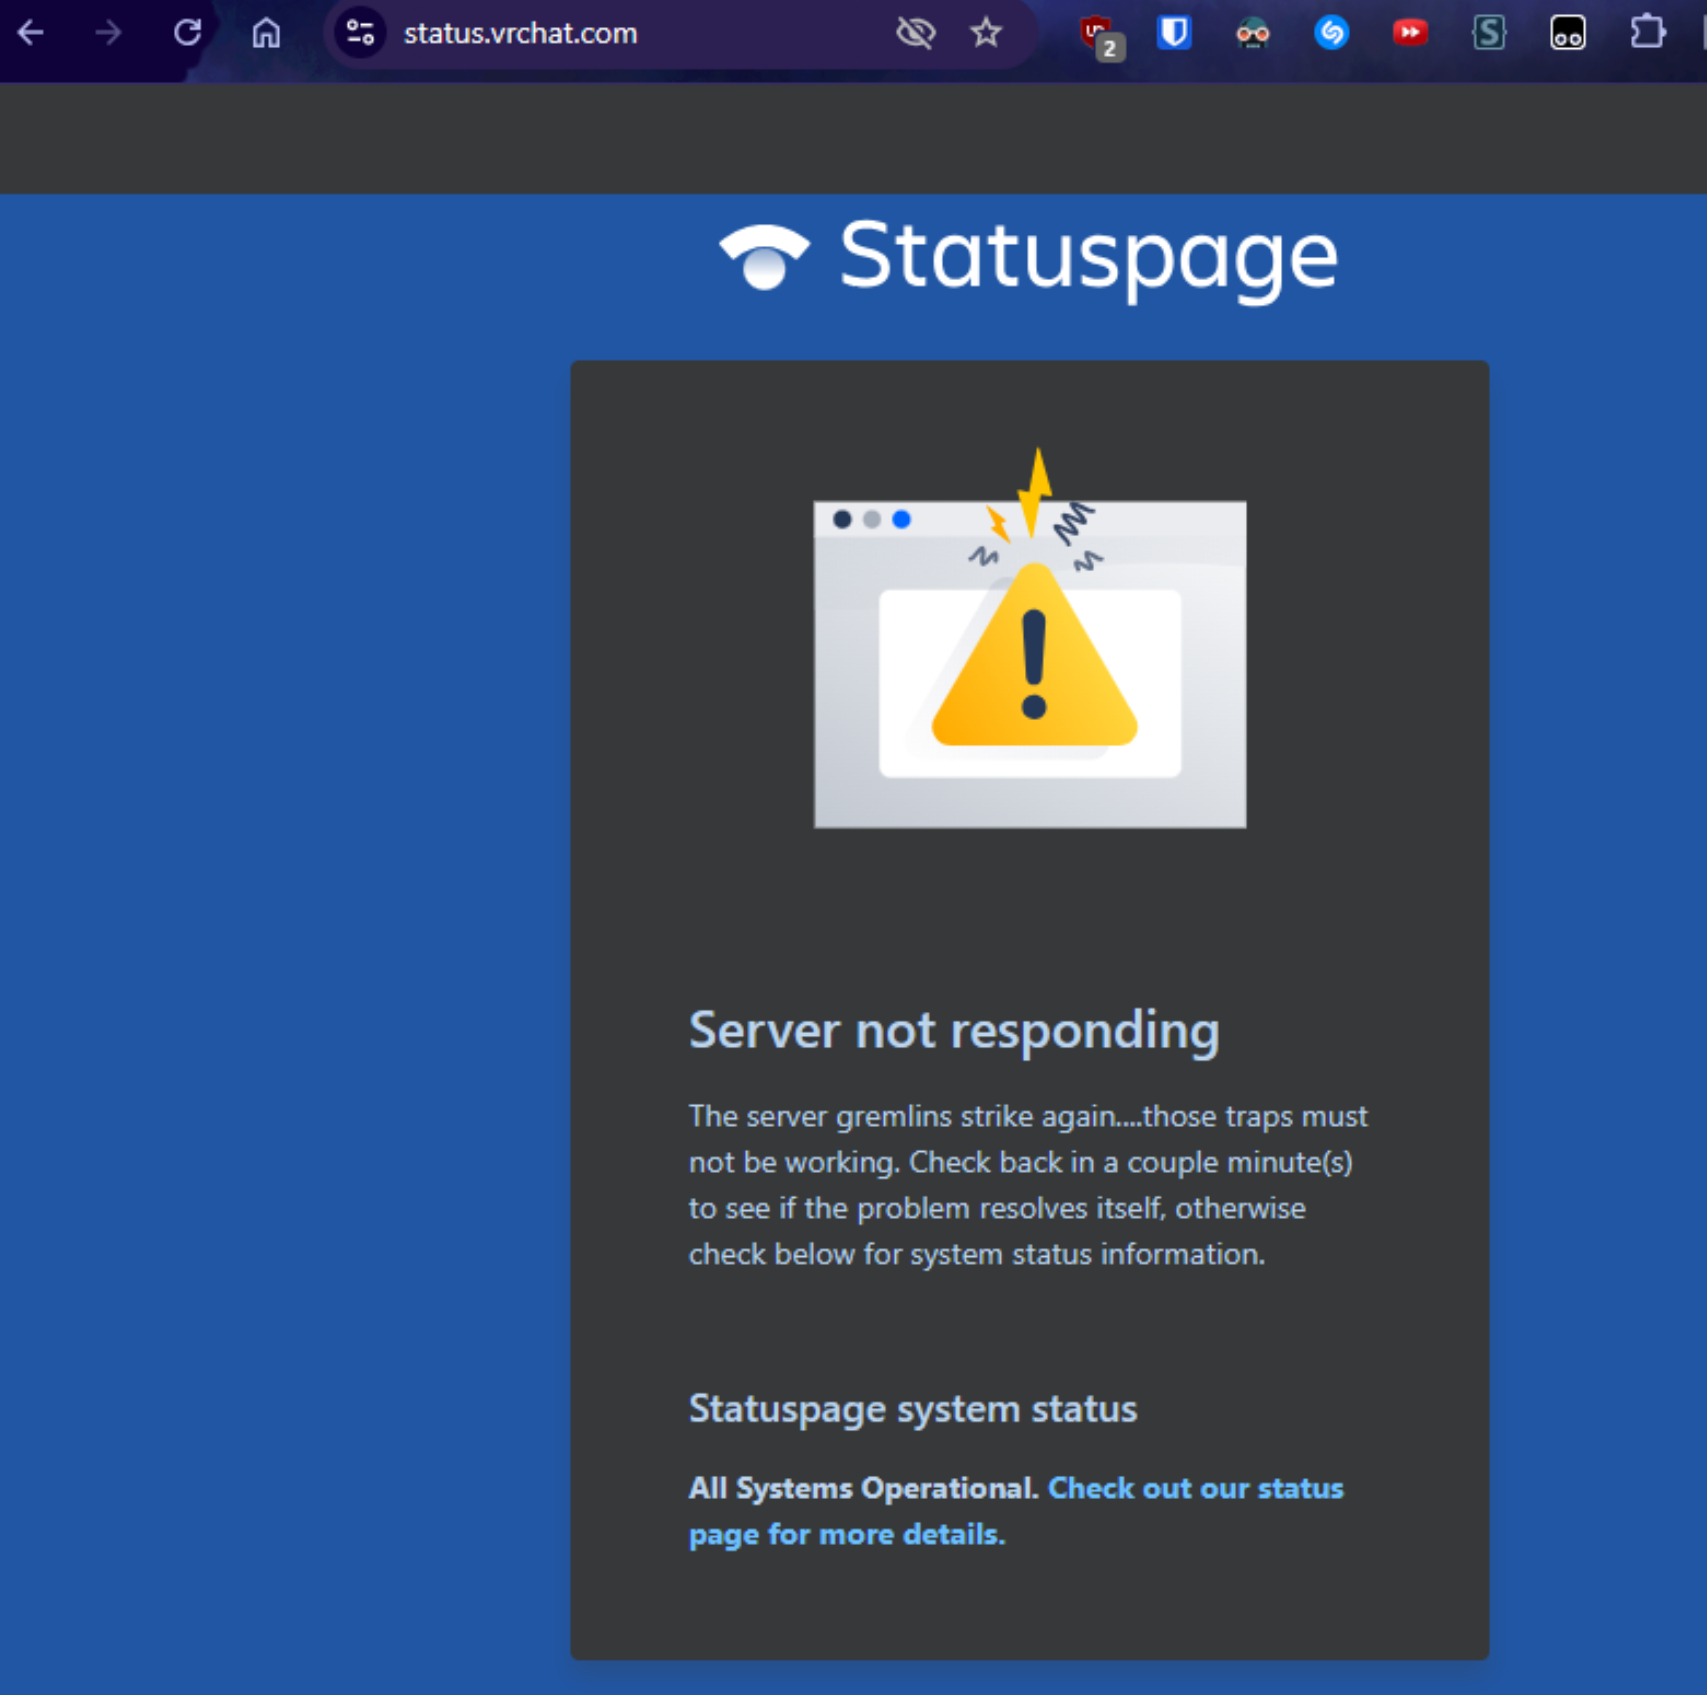Click the 'Server not responding' heading

coord(954,1030)
